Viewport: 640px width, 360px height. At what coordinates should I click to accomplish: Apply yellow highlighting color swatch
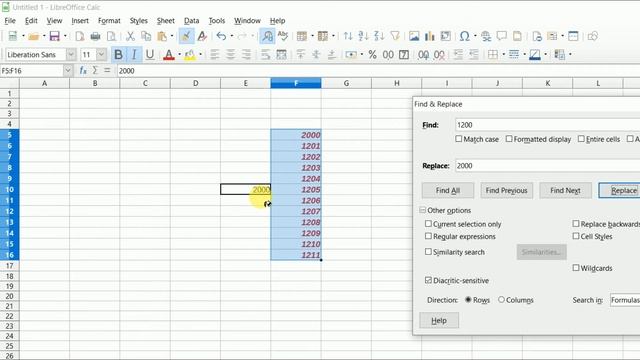tap(190, 54)
